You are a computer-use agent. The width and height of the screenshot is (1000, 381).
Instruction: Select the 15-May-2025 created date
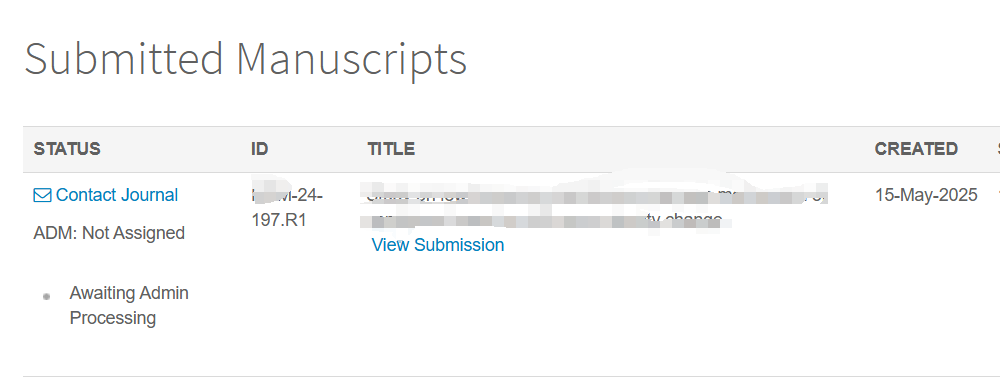tap(926, 195)
